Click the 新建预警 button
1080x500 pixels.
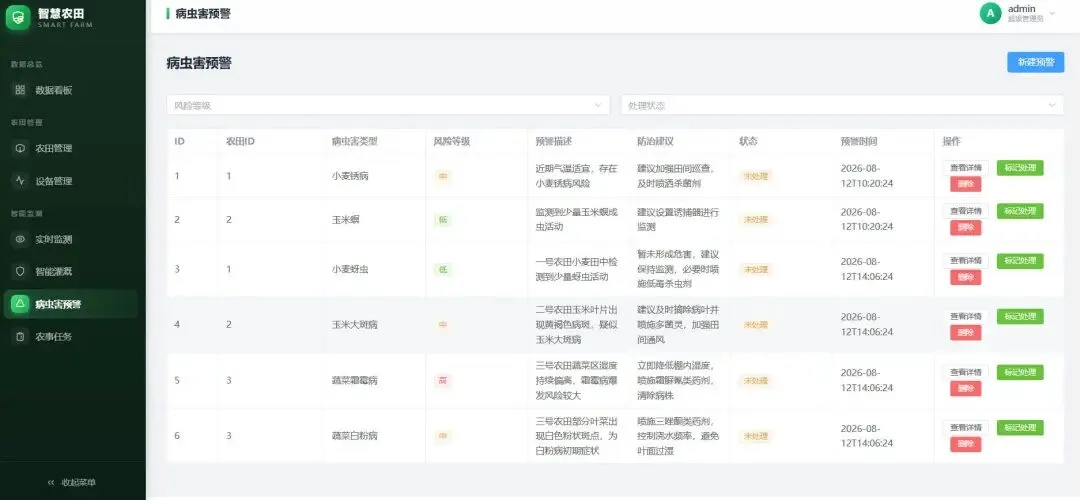coord(1036,62)
